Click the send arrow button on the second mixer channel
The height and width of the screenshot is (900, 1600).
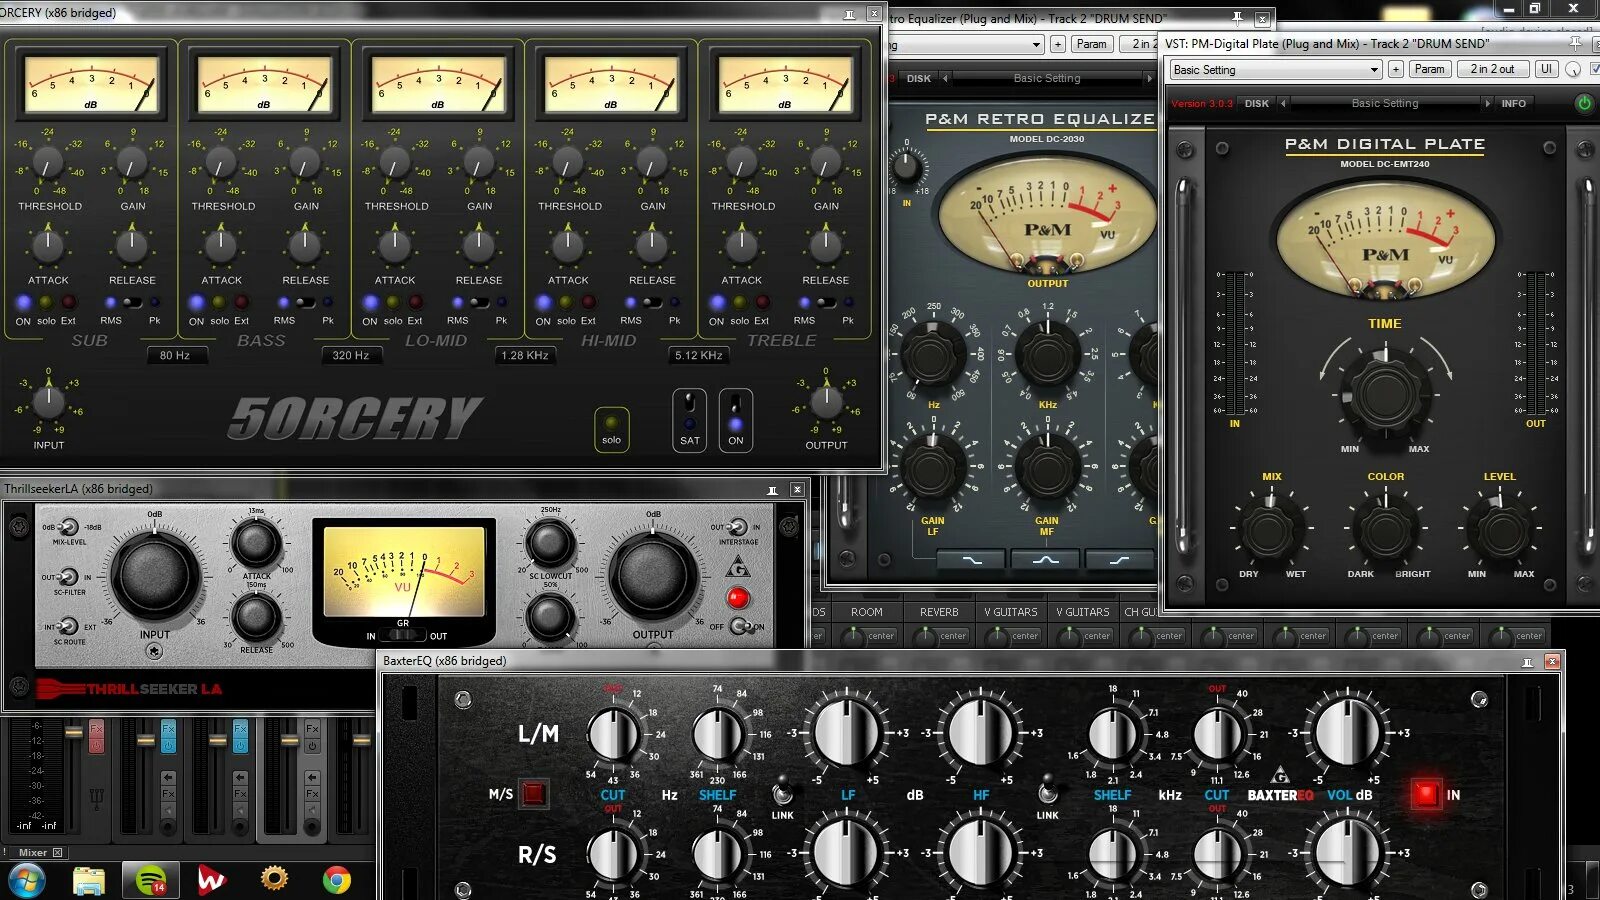168,777
